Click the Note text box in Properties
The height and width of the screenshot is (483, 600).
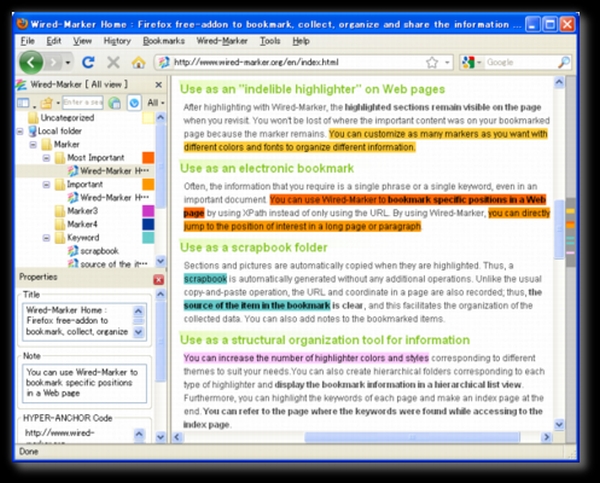pos(85,383)
